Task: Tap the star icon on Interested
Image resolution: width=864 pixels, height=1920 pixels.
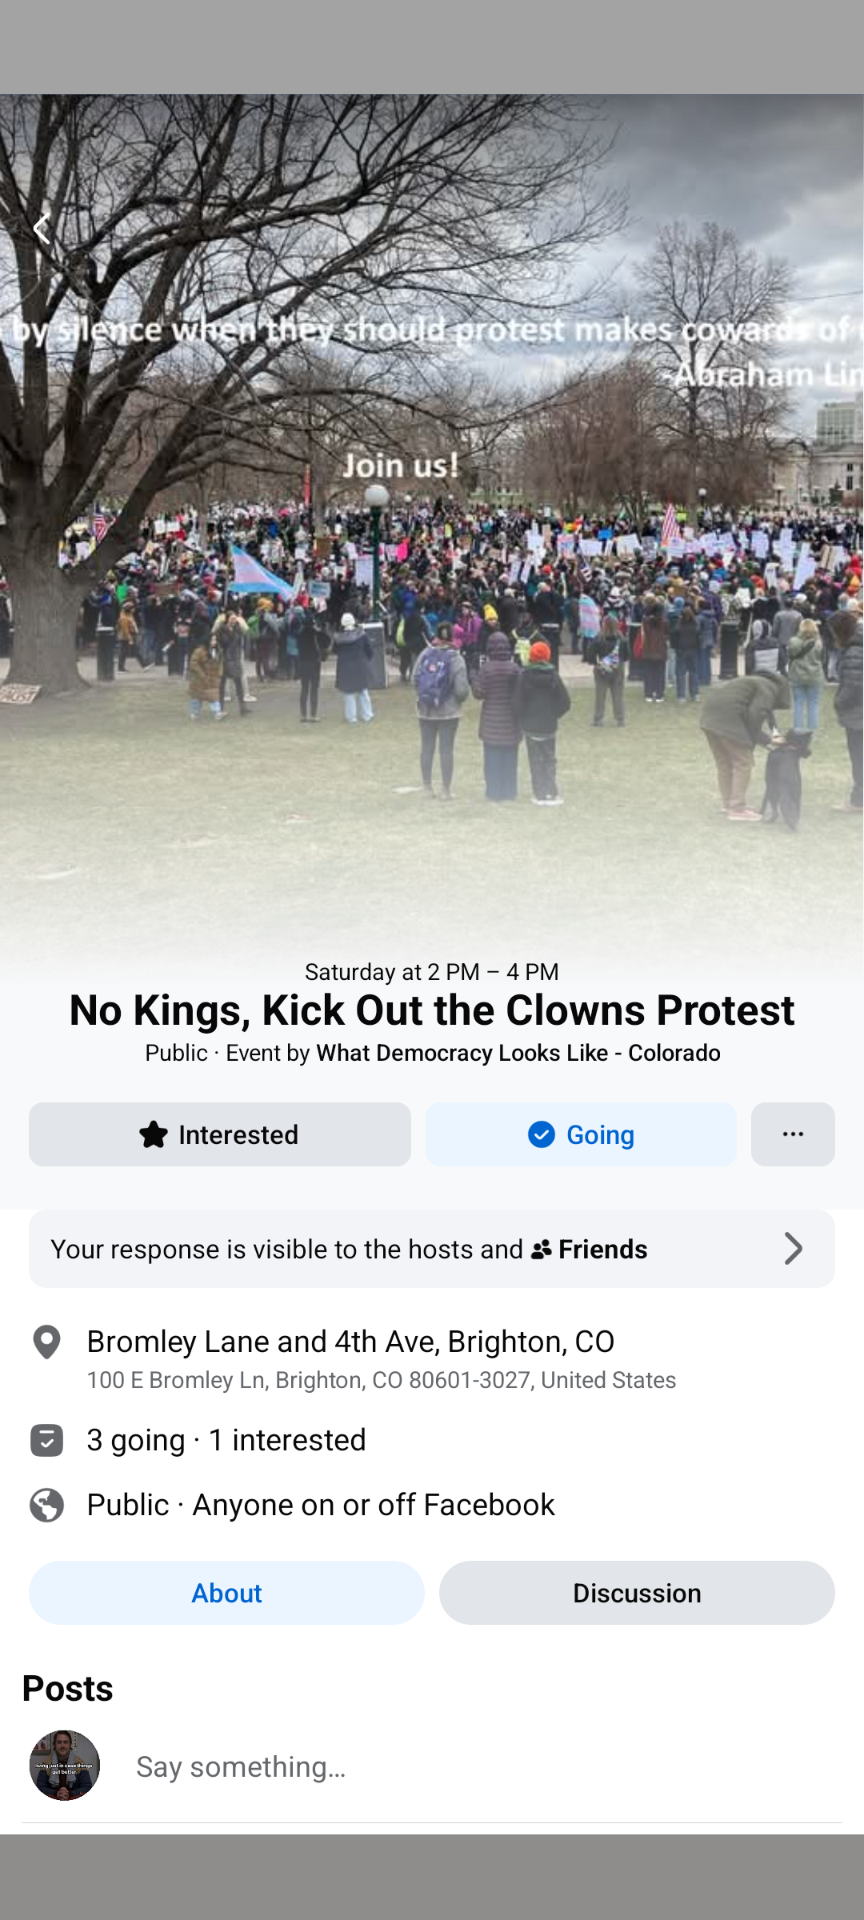Action: tap(153, 1134)
